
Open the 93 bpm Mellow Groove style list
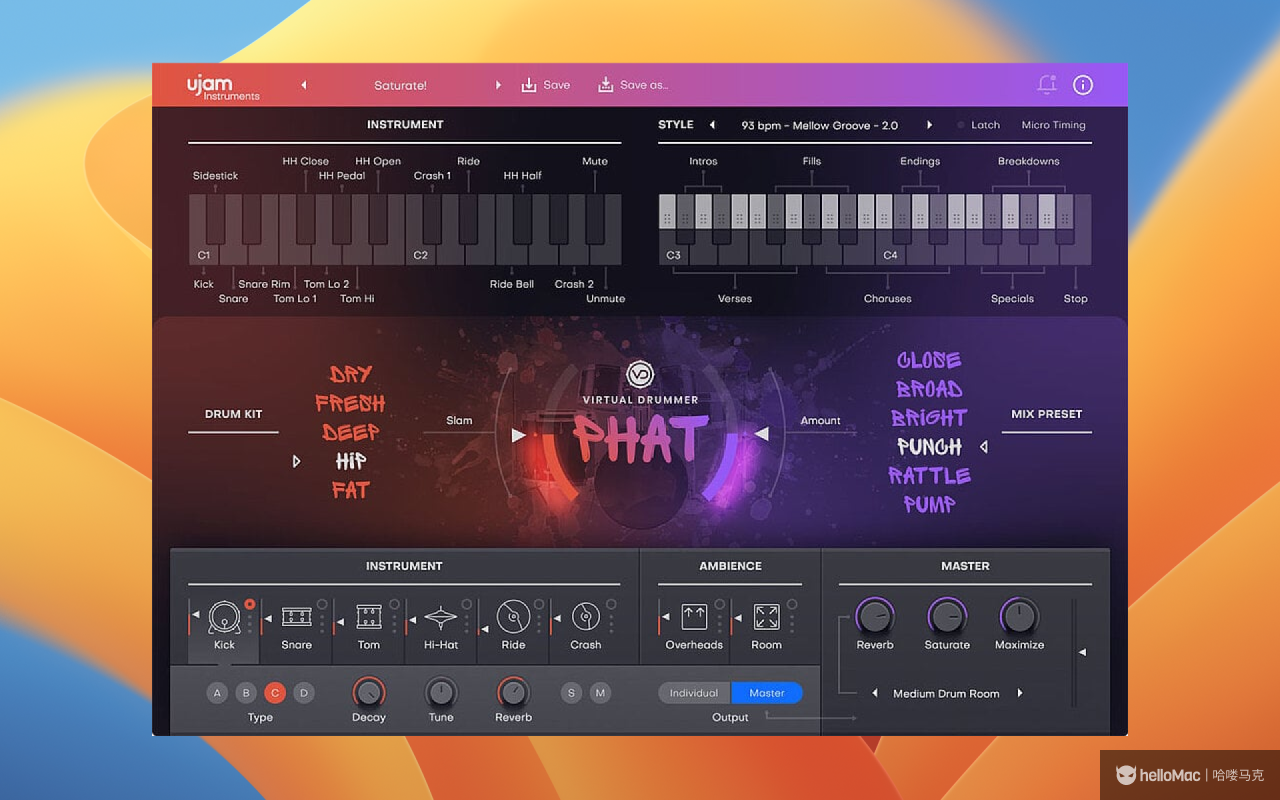pyautogui.click(x=820, y=125)
